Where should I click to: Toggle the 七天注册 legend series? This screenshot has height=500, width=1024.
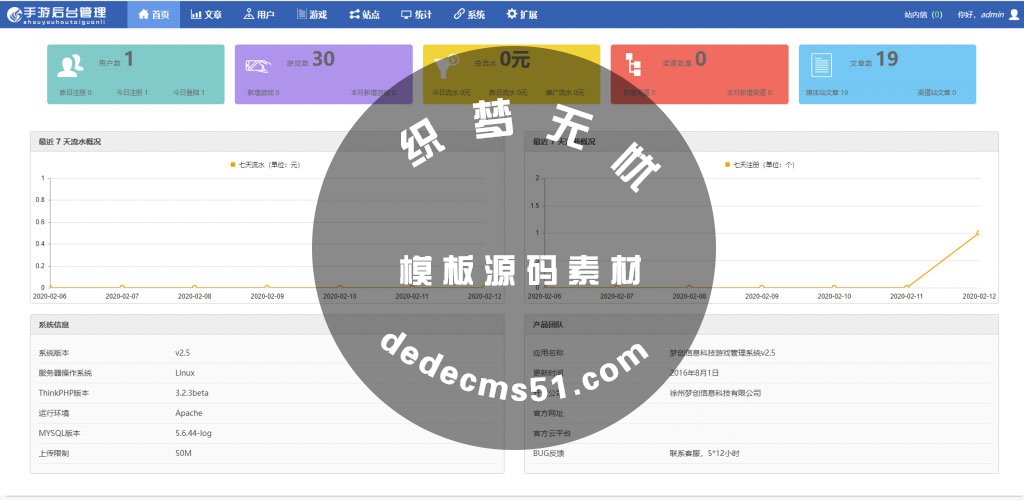click(x=760, y=165)
